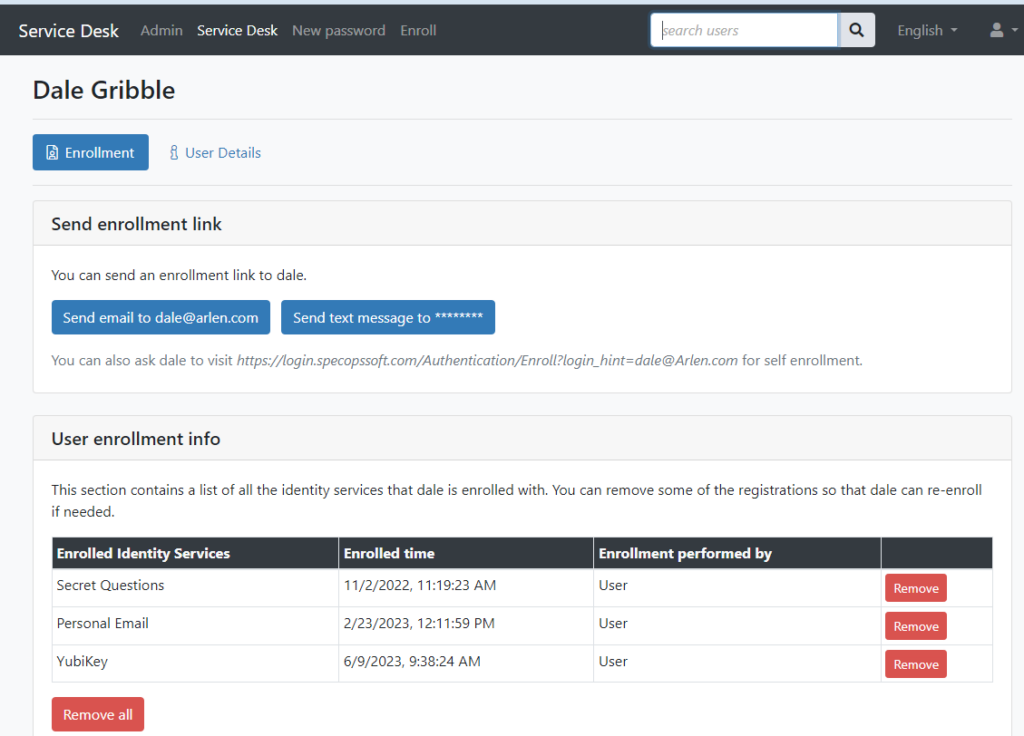Click the Send enrollment link heading
1024x736 pixels.
point(136,224)
